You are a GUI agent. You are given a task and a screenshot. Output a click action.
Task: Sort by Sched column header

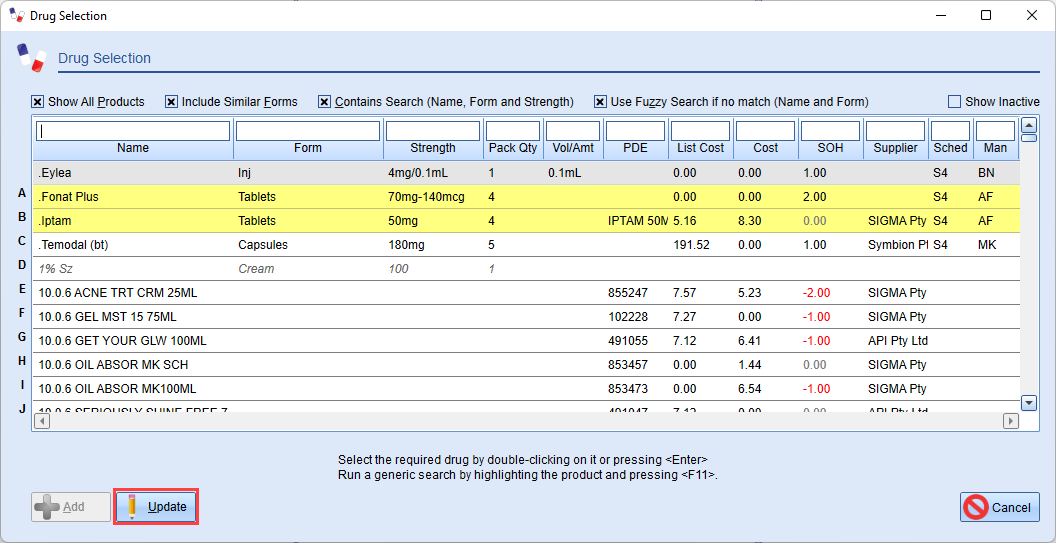(x=950, y=148)
